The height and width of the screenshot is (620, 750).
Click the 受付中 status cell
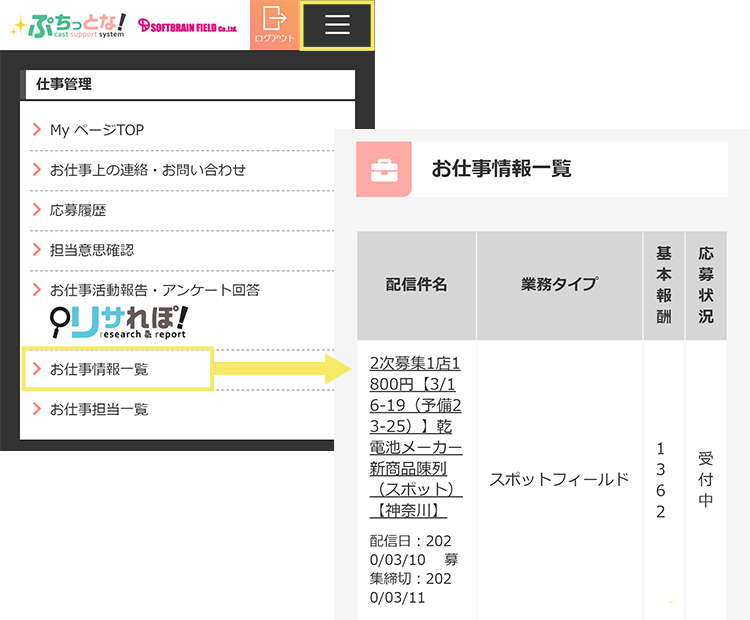706,479
